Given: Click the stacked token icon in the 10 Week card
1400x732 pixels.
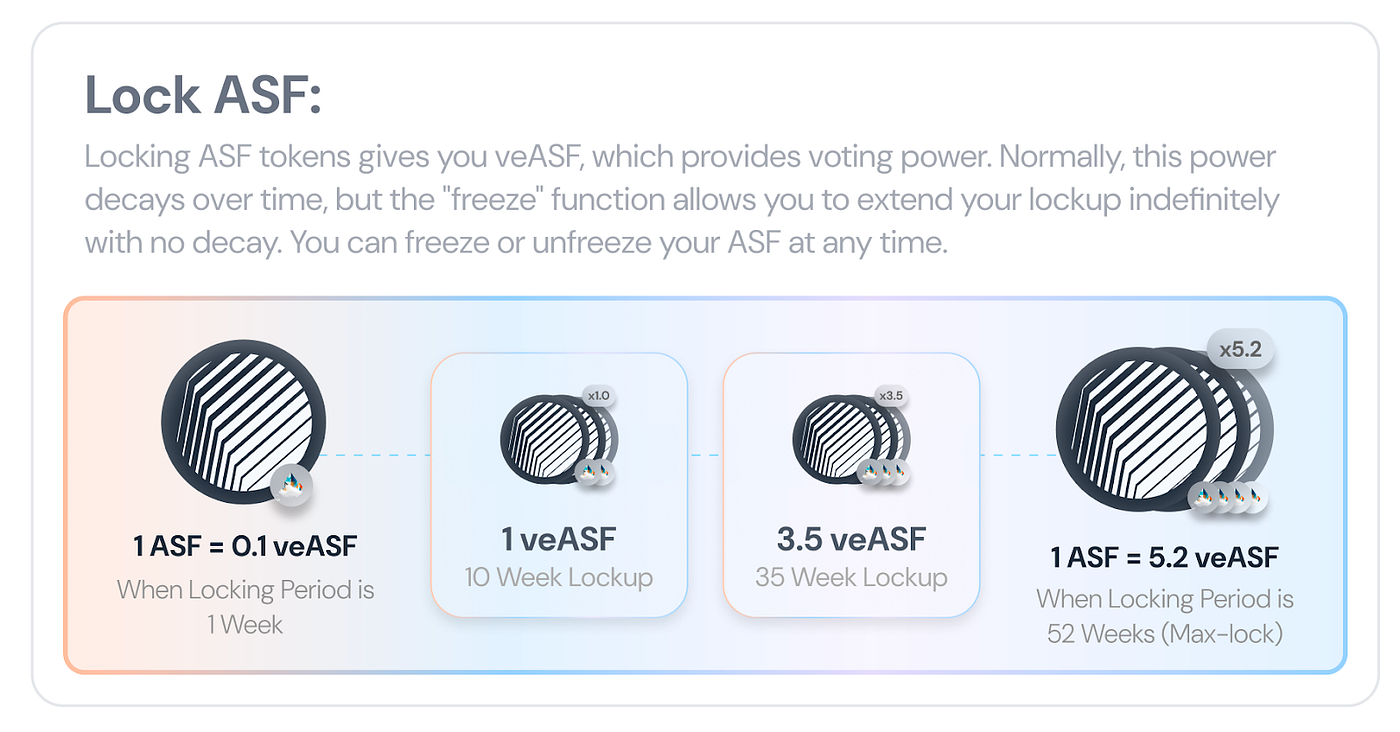Looking at the screenshot, I should point(559,438).
